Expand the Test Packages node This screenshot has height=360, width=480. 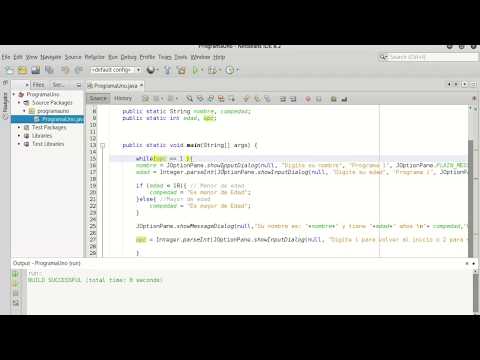19,128
